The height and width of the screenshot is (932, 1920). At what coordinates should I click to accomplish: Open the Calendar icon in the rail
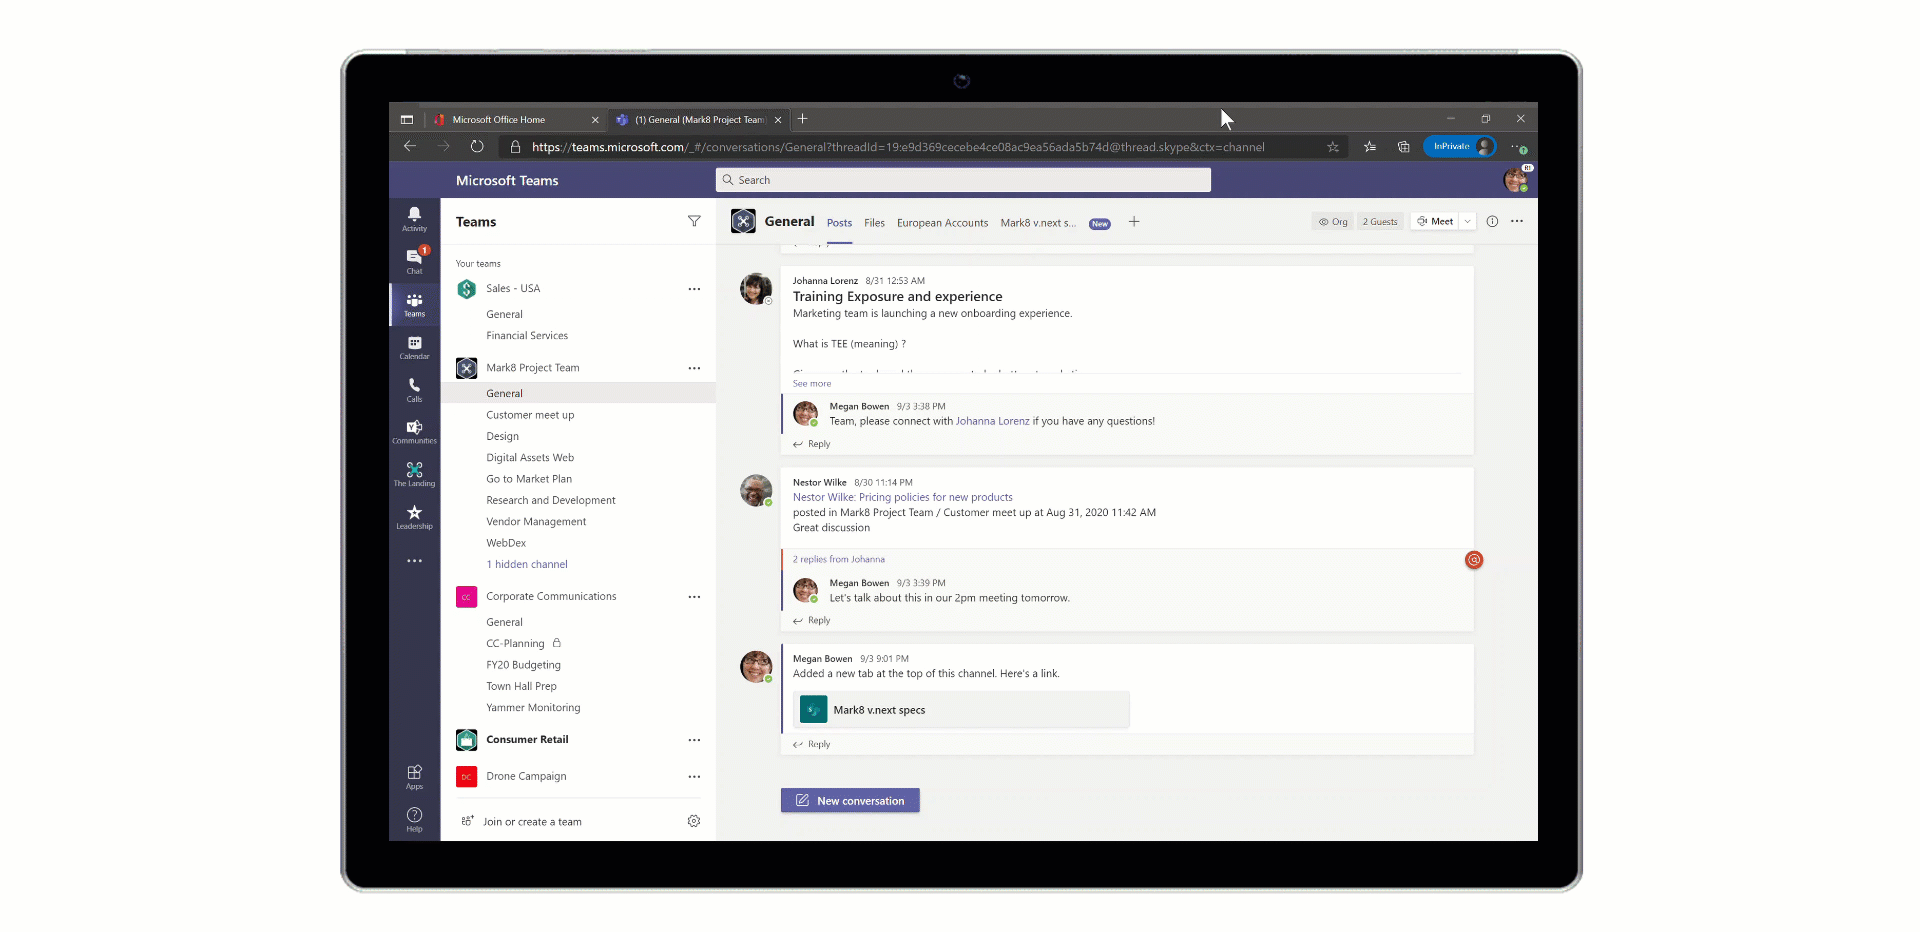tap(414, 347)
